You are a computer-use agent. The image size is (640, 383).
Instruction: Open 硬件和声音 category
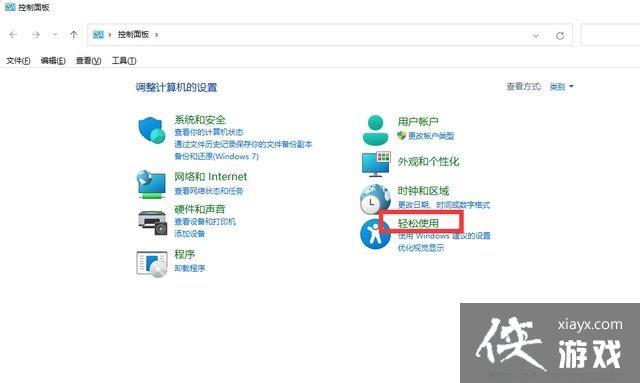click(x=200, y=209)
